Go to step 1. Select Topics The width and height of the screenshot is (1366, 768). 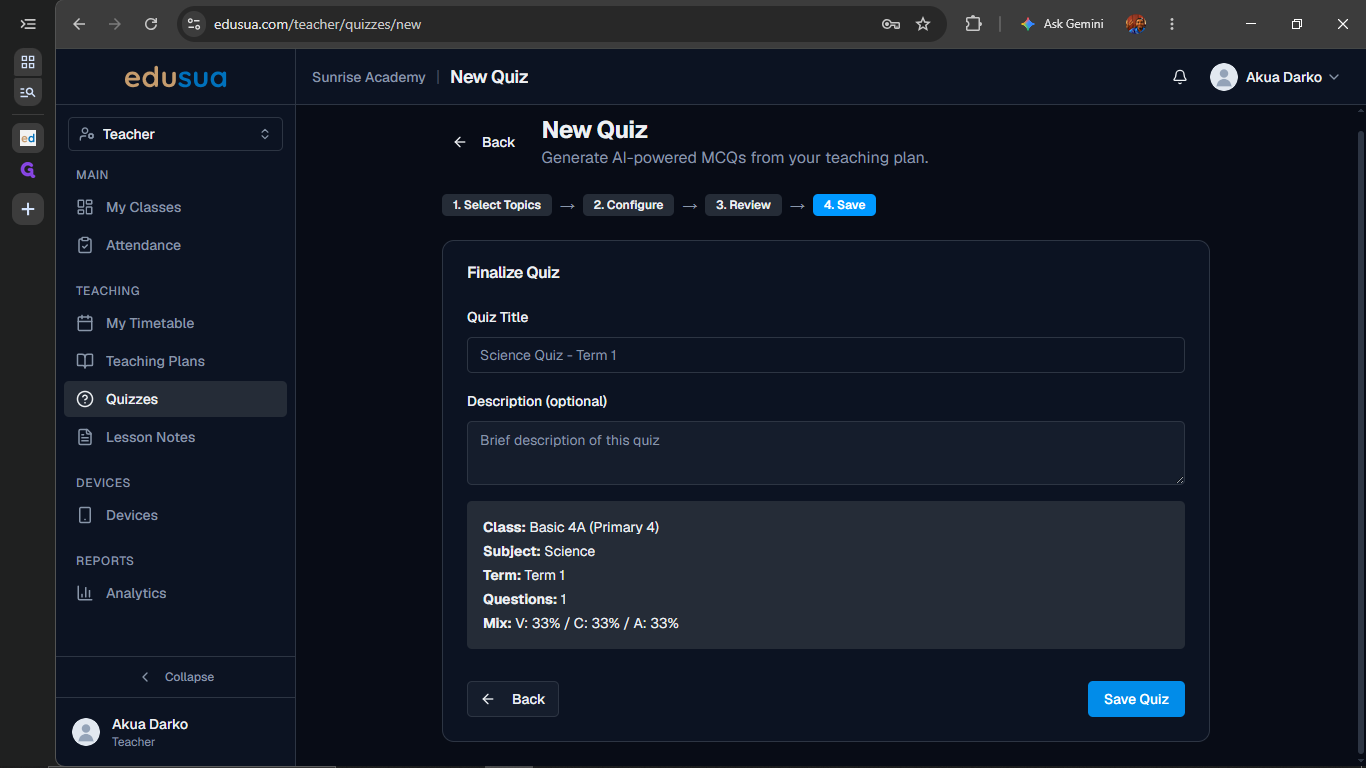click(496, 205)
